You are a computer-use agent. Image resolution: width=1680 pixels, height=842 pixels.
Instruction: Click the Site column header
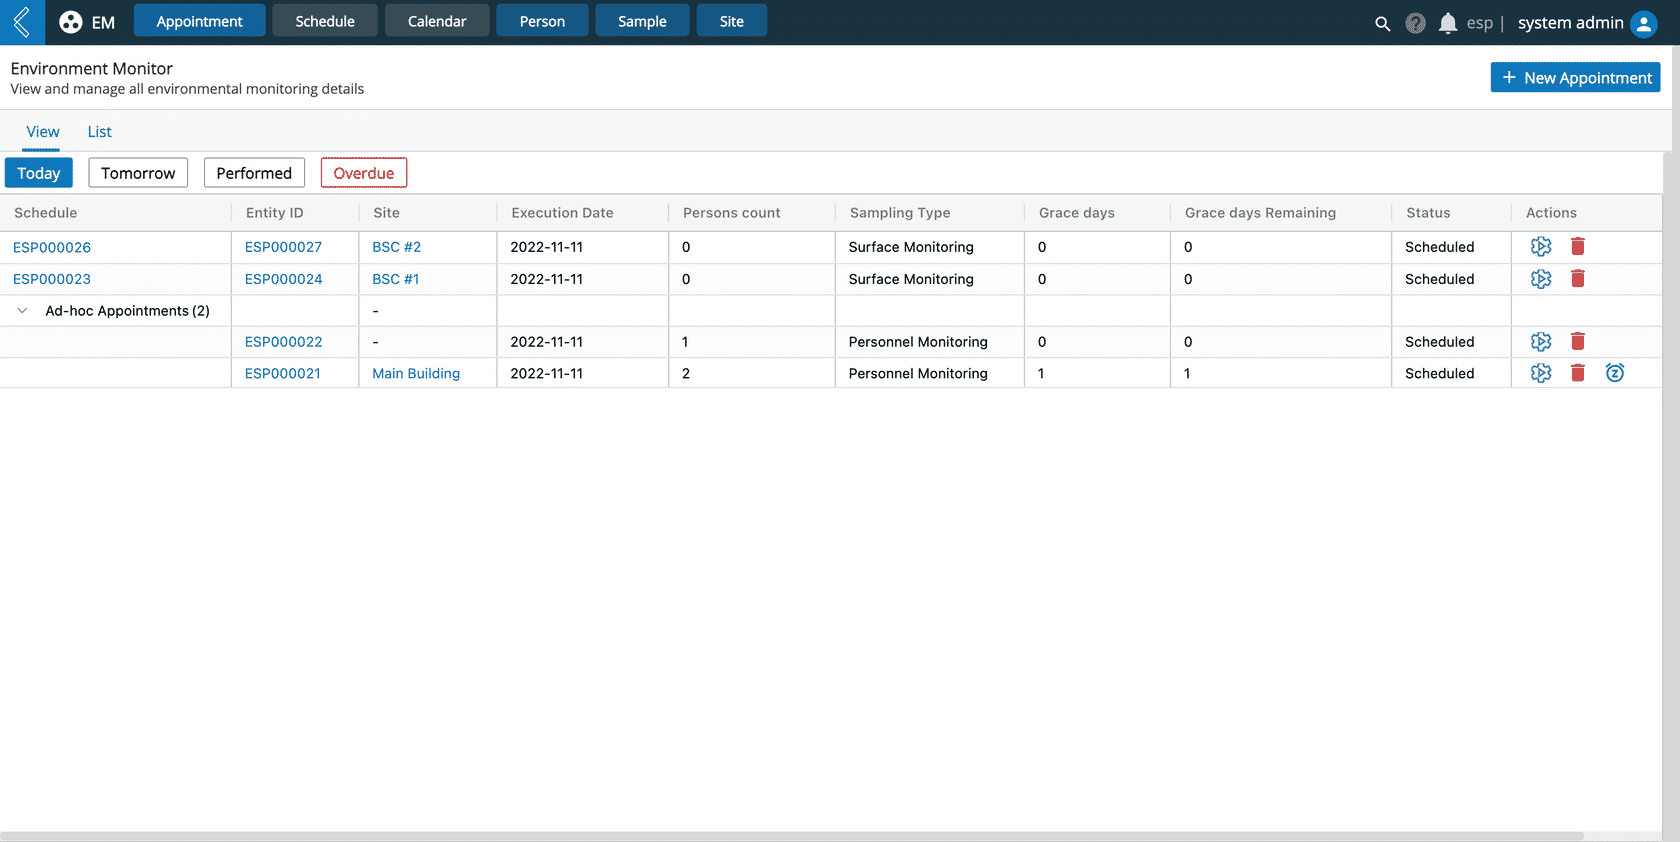pos(386,213)
